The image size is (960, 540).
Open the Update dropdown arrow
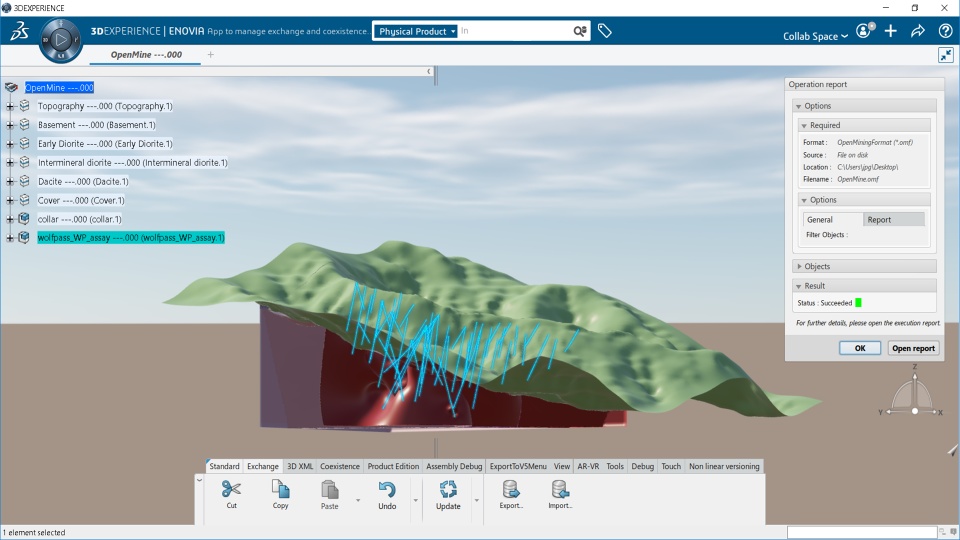click(x=476, y=501)
